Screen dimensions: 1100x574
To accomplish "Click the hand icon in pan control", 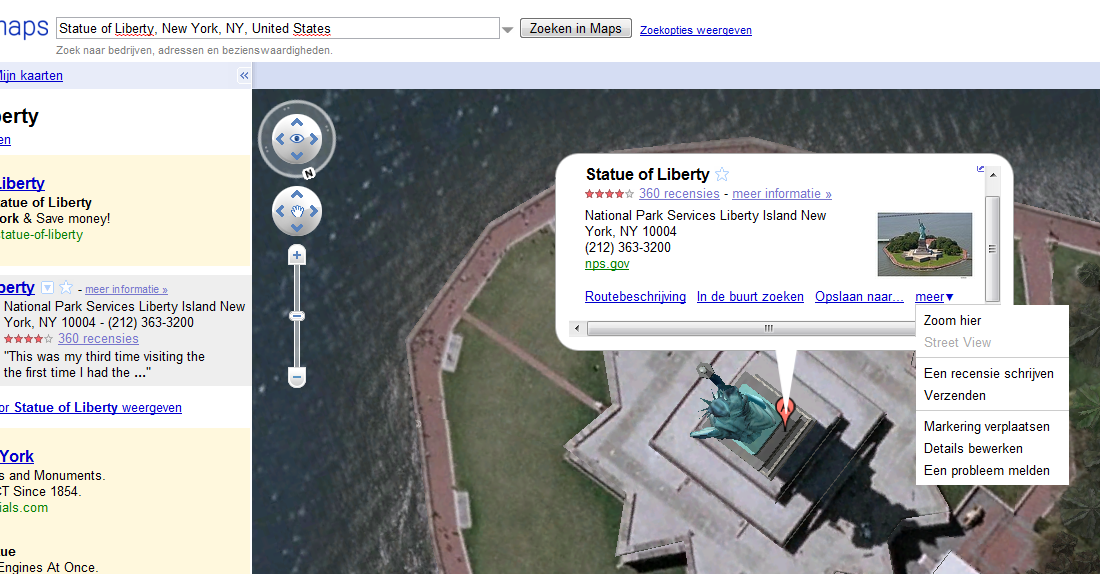I will click(x=297, y=211).
